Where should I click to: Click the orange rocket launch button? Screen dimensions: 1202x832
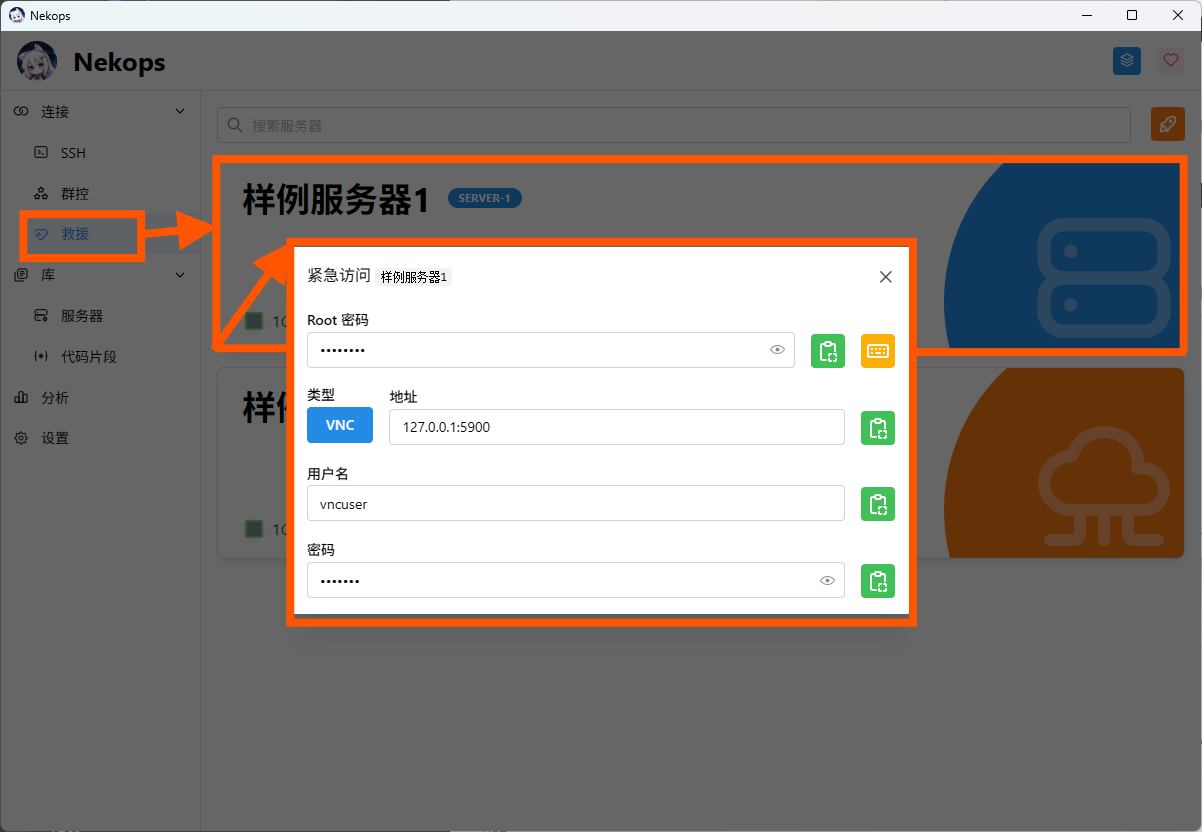coord(1167,125)
